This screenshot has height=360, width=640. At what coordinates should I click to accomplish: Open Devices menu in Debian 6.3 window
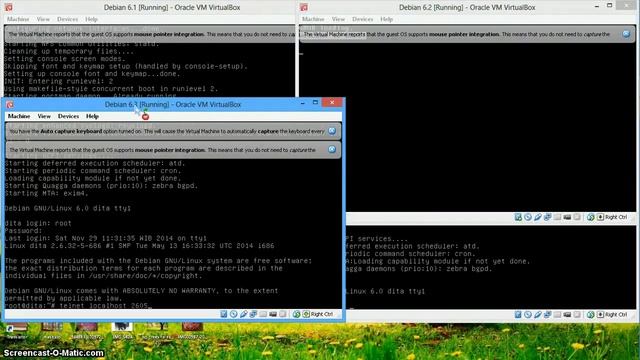tap(68, 116)
